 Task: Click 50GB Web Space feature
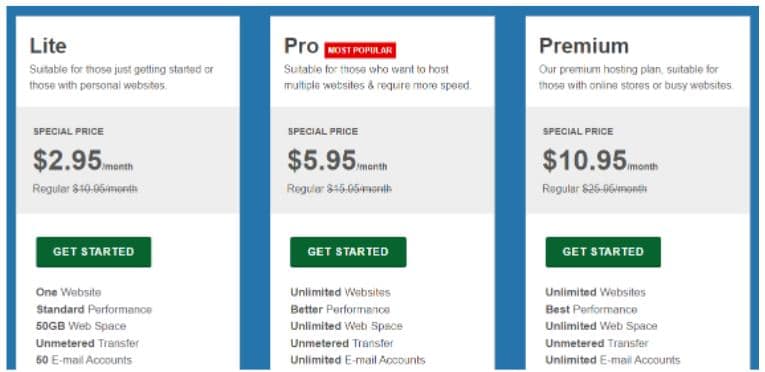click(x=81, y=326)
